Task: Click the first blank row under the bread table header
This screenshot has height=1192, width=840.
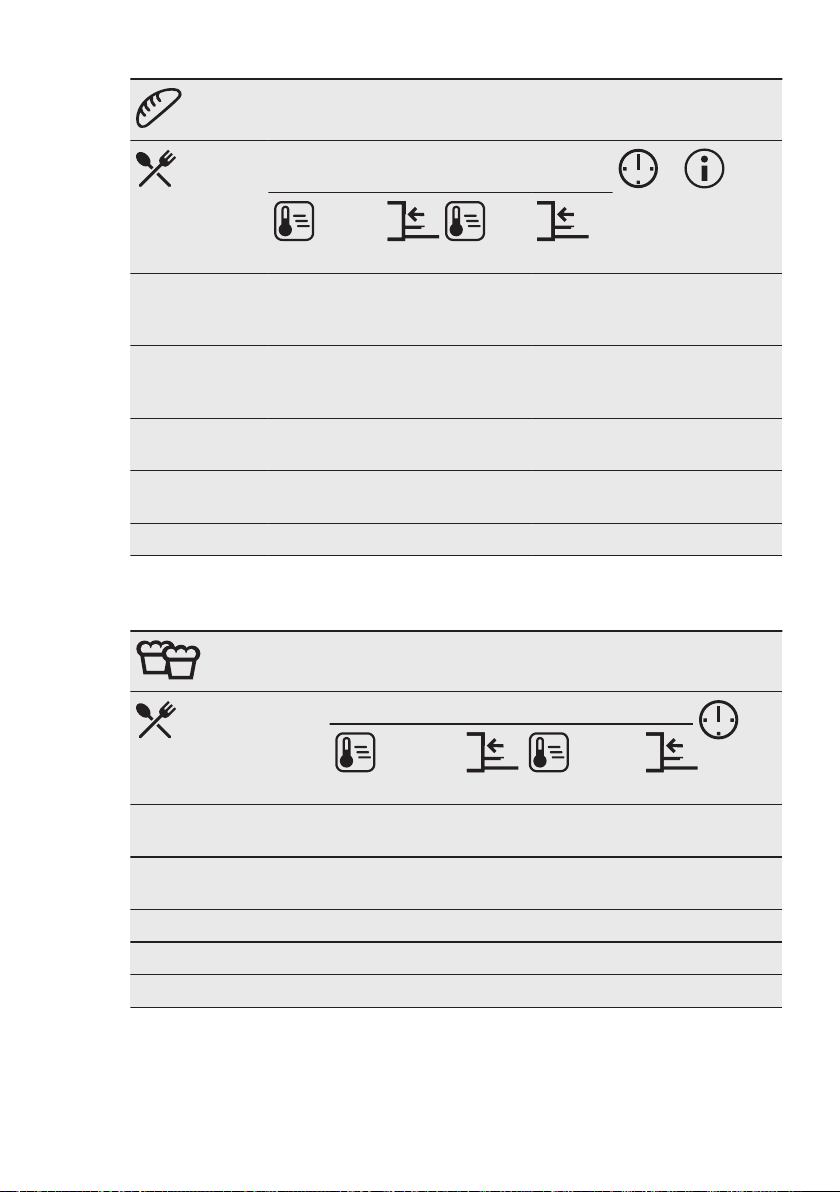Action: 455,309
